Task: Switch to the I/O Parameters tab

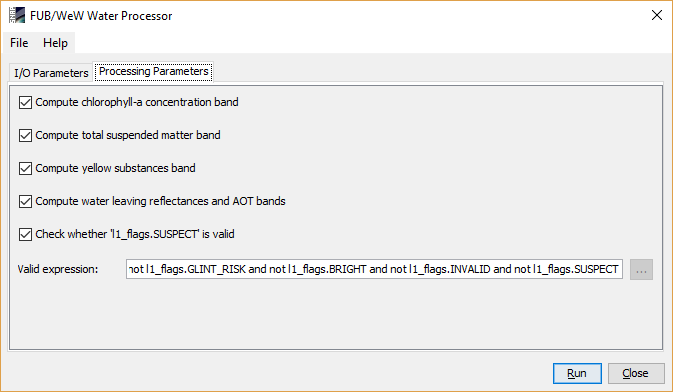Action: [x=51, y=73]
